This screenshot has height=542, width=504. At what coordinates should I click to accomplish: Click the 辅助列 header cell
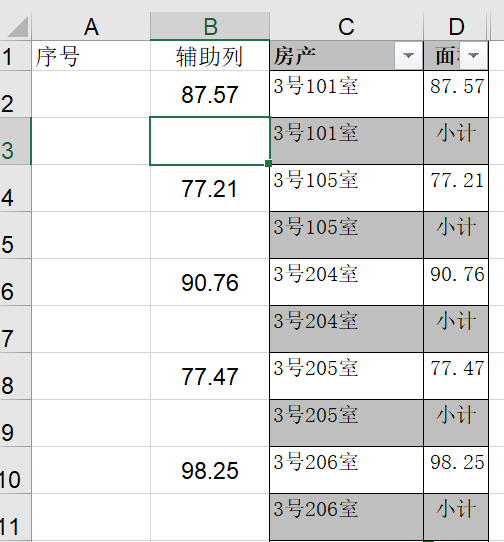point(210,56)
